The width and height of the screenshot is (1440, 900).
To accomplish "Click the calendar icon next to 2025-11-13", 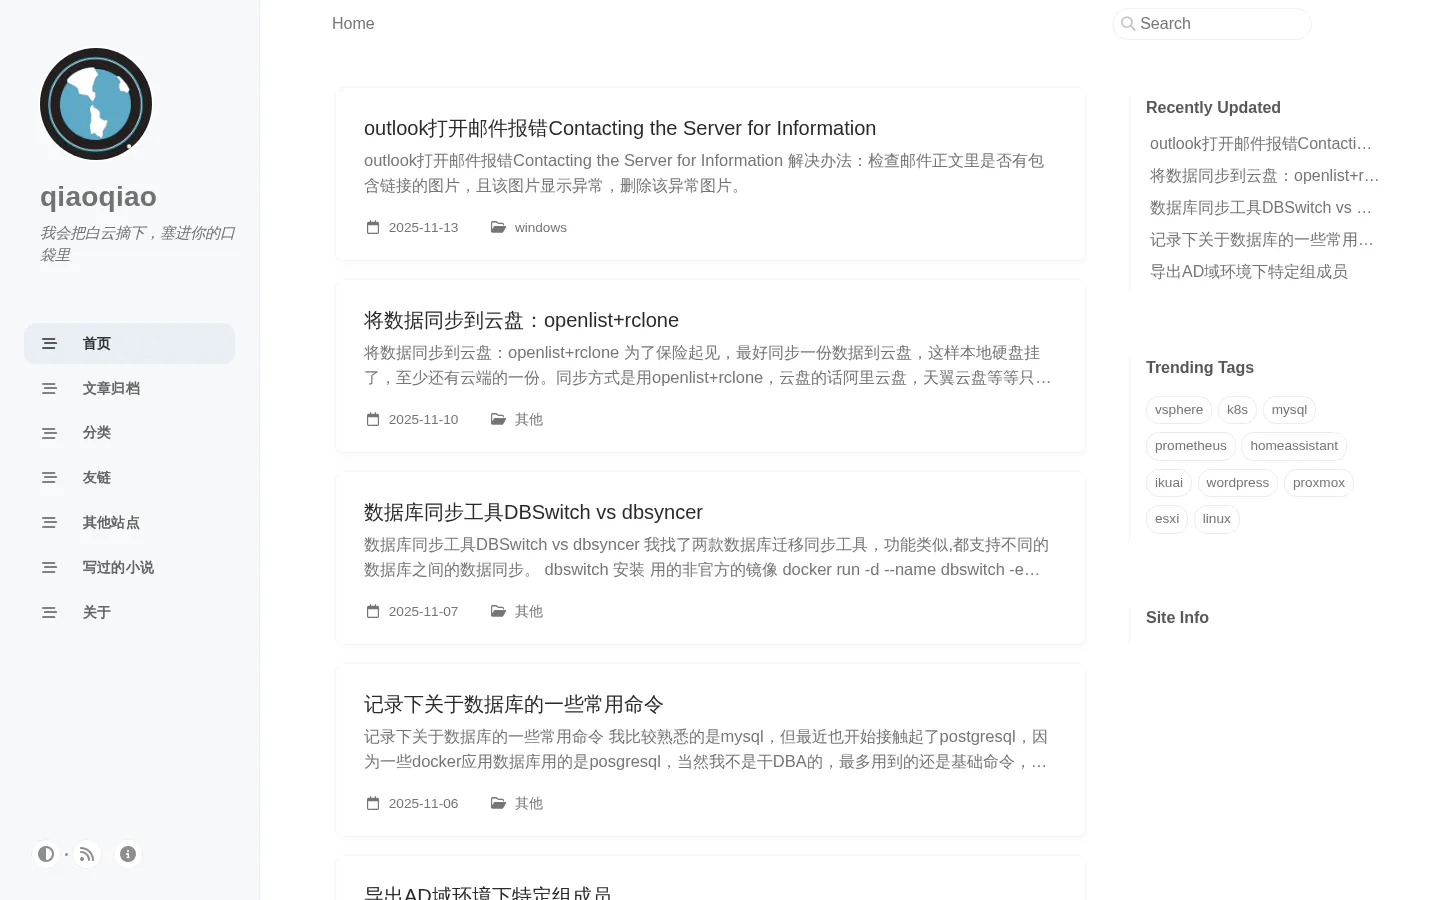I will (373, 228).
